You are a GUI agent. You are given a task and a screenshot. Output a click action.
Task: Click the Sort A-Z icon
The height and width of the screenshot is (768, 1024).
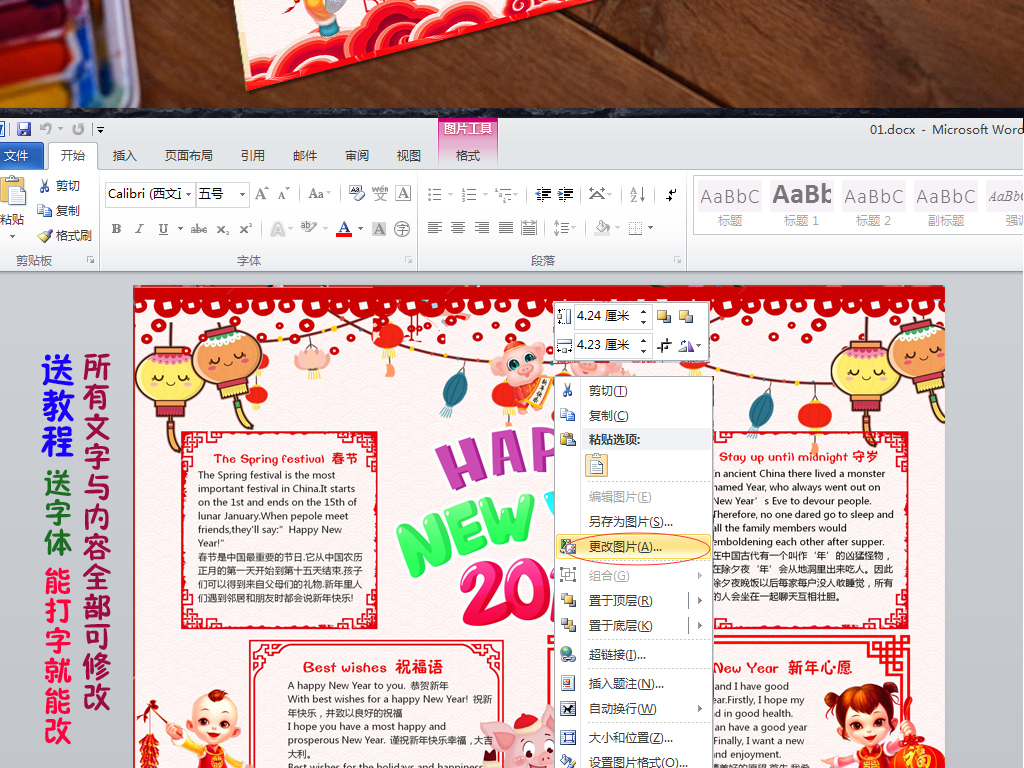(x=638, y=195)
